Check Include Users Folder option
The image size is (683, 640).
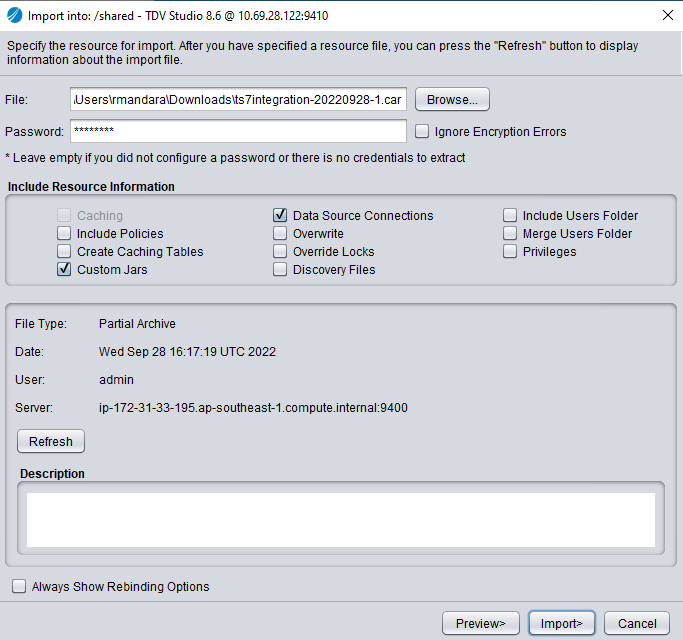click(x=510, y=215)
